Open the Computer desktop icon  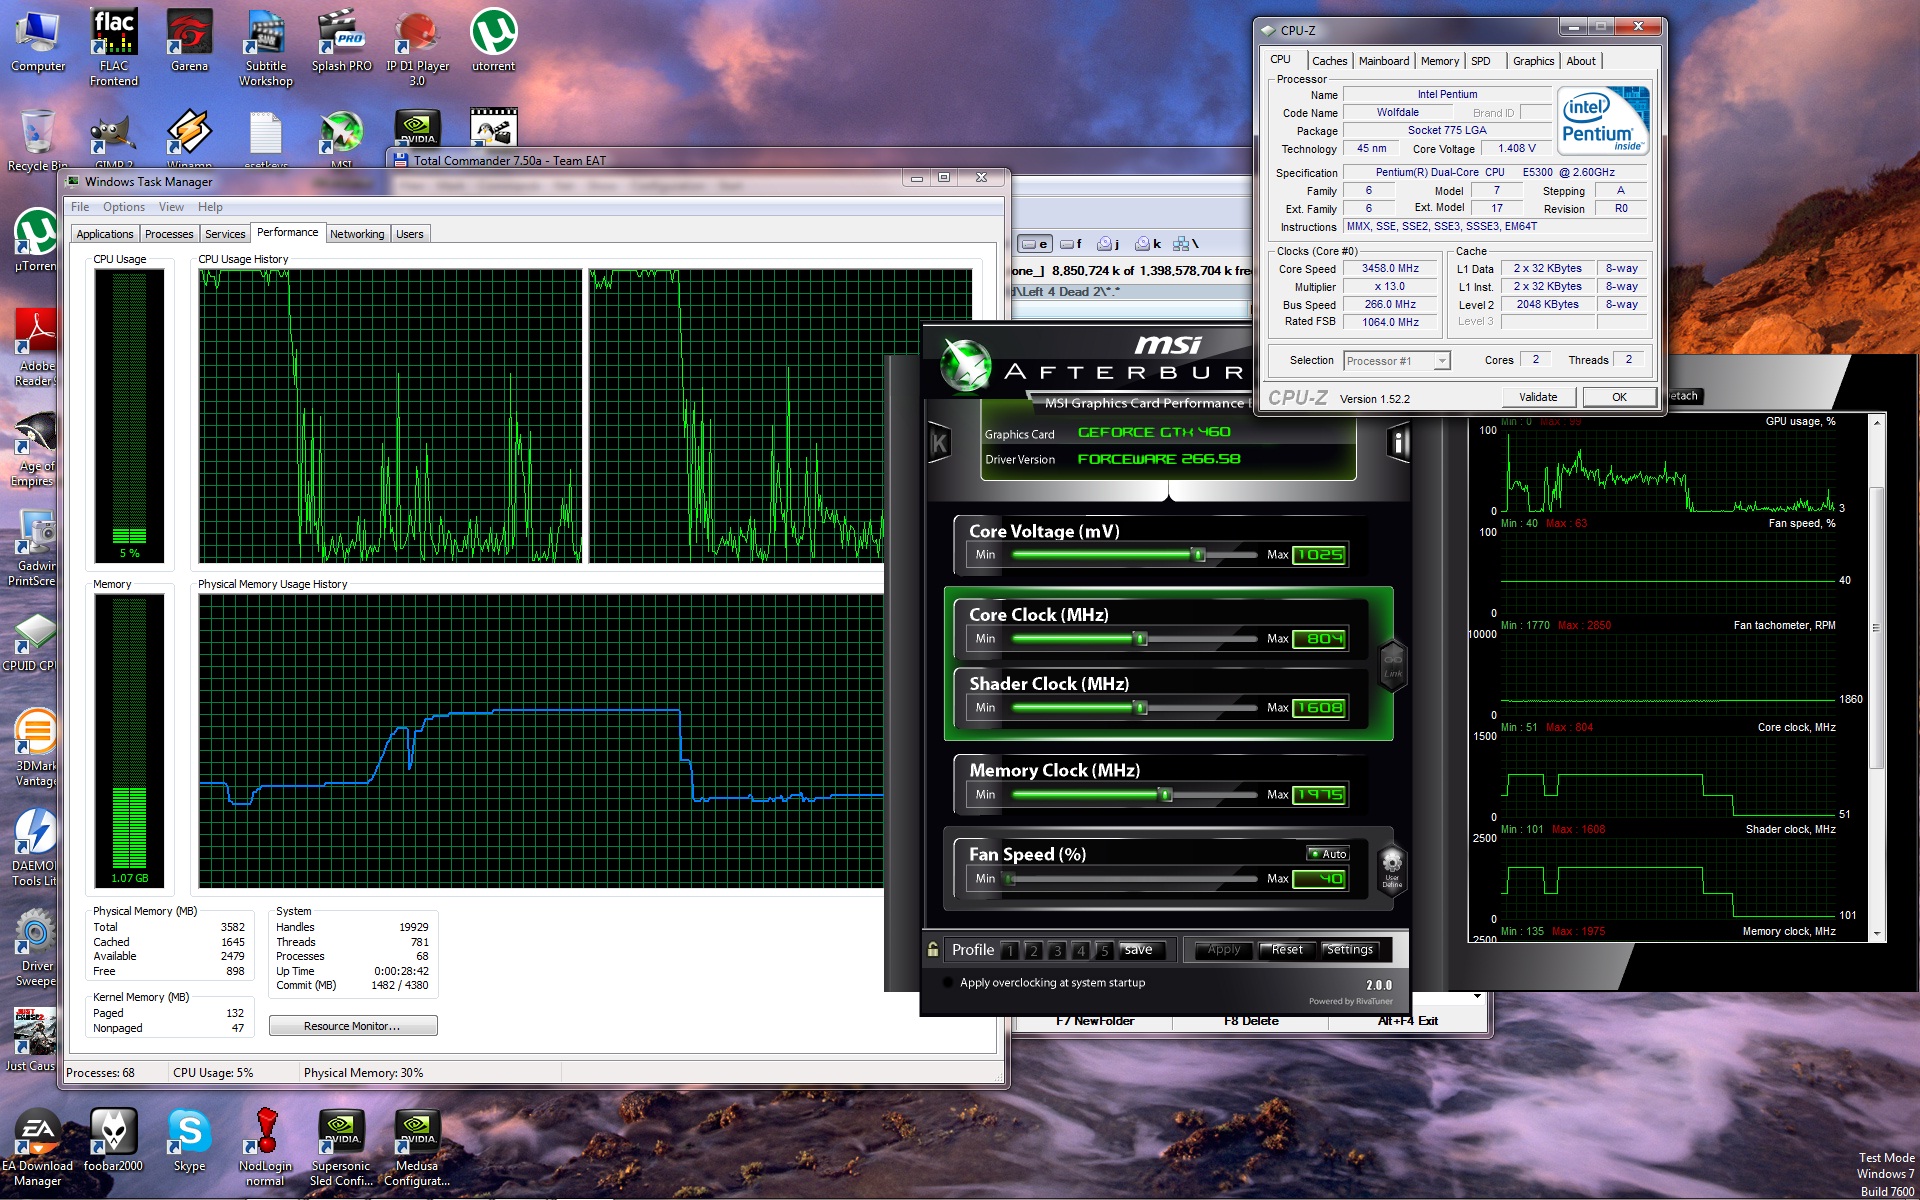(x=38, y=42)
